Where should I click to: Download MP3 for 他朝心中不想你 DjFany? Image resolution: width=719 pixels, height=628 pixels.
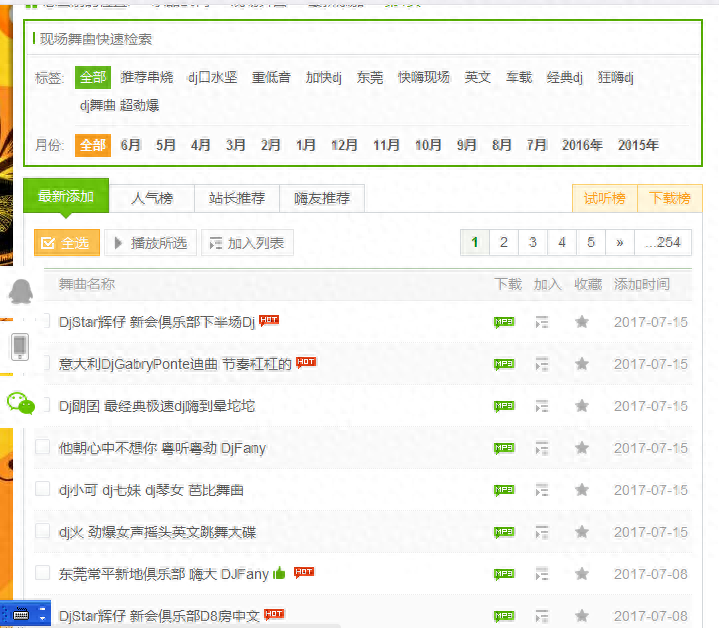click(x=504, y=448)
